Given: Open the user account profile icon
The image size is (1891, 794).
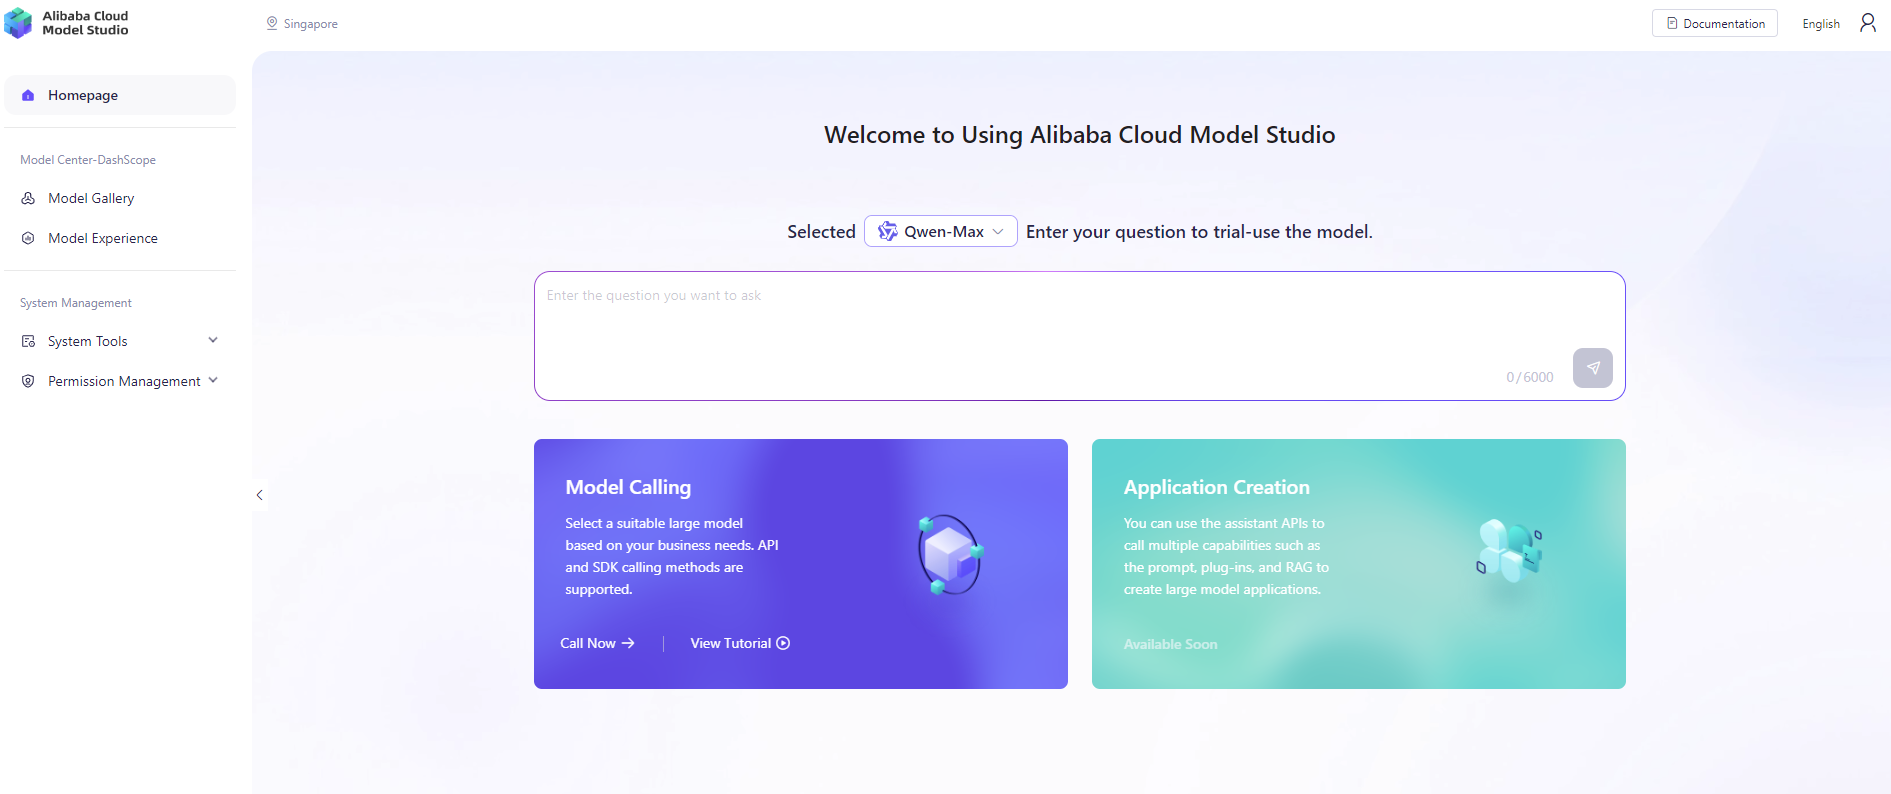Looking at the screenshot, I should [x=1867, y=23].
